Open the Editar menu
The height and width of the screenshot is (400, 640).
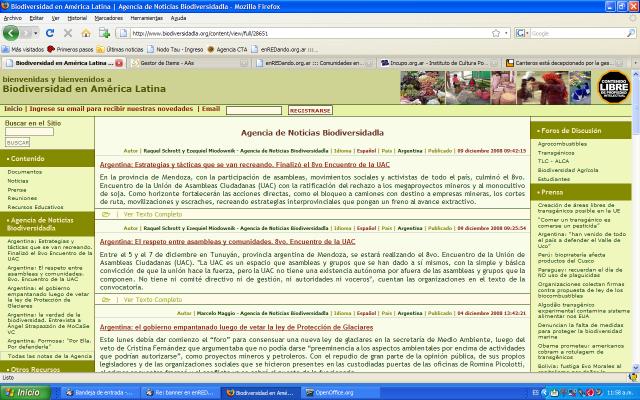[37, 18]
